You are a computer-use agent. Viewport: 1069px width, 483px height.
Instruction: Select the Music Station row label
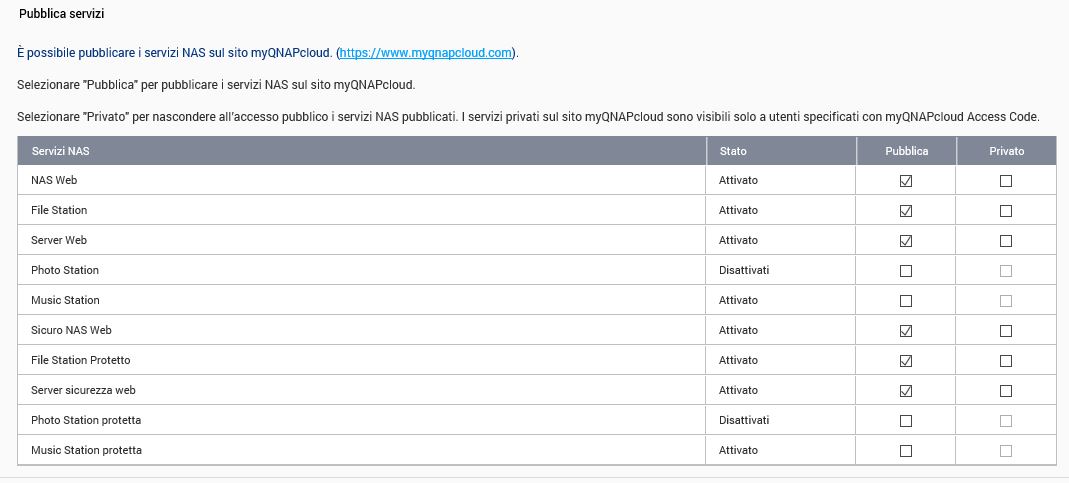click(65, 300)
